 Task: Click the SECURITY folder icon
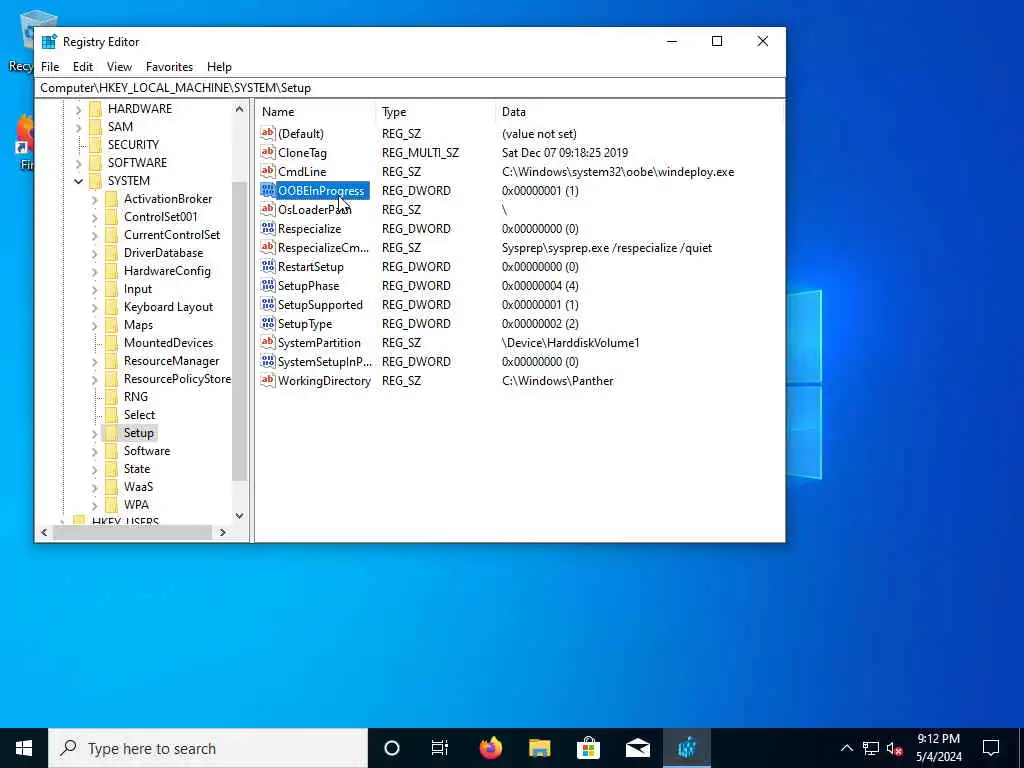pyautogui.click(x=95, y=144)
